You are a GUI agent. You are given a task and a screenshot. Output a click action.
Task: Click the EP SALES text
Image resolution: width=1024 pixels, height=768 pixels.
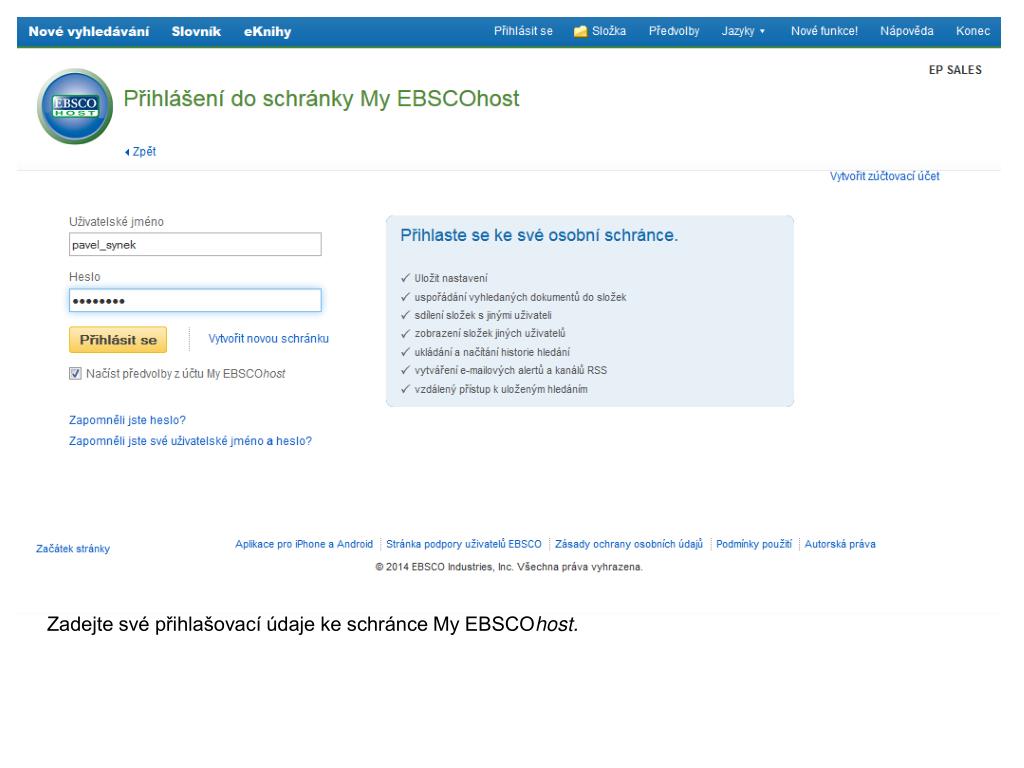(955, 70)
